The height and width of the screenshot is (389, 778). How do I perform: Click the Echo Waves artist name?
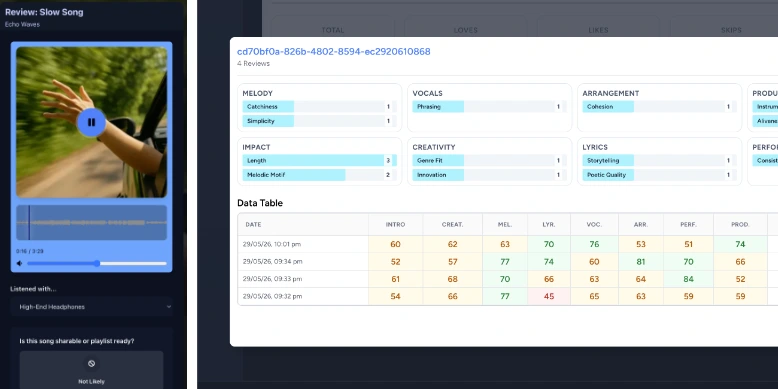coord(22,24)
